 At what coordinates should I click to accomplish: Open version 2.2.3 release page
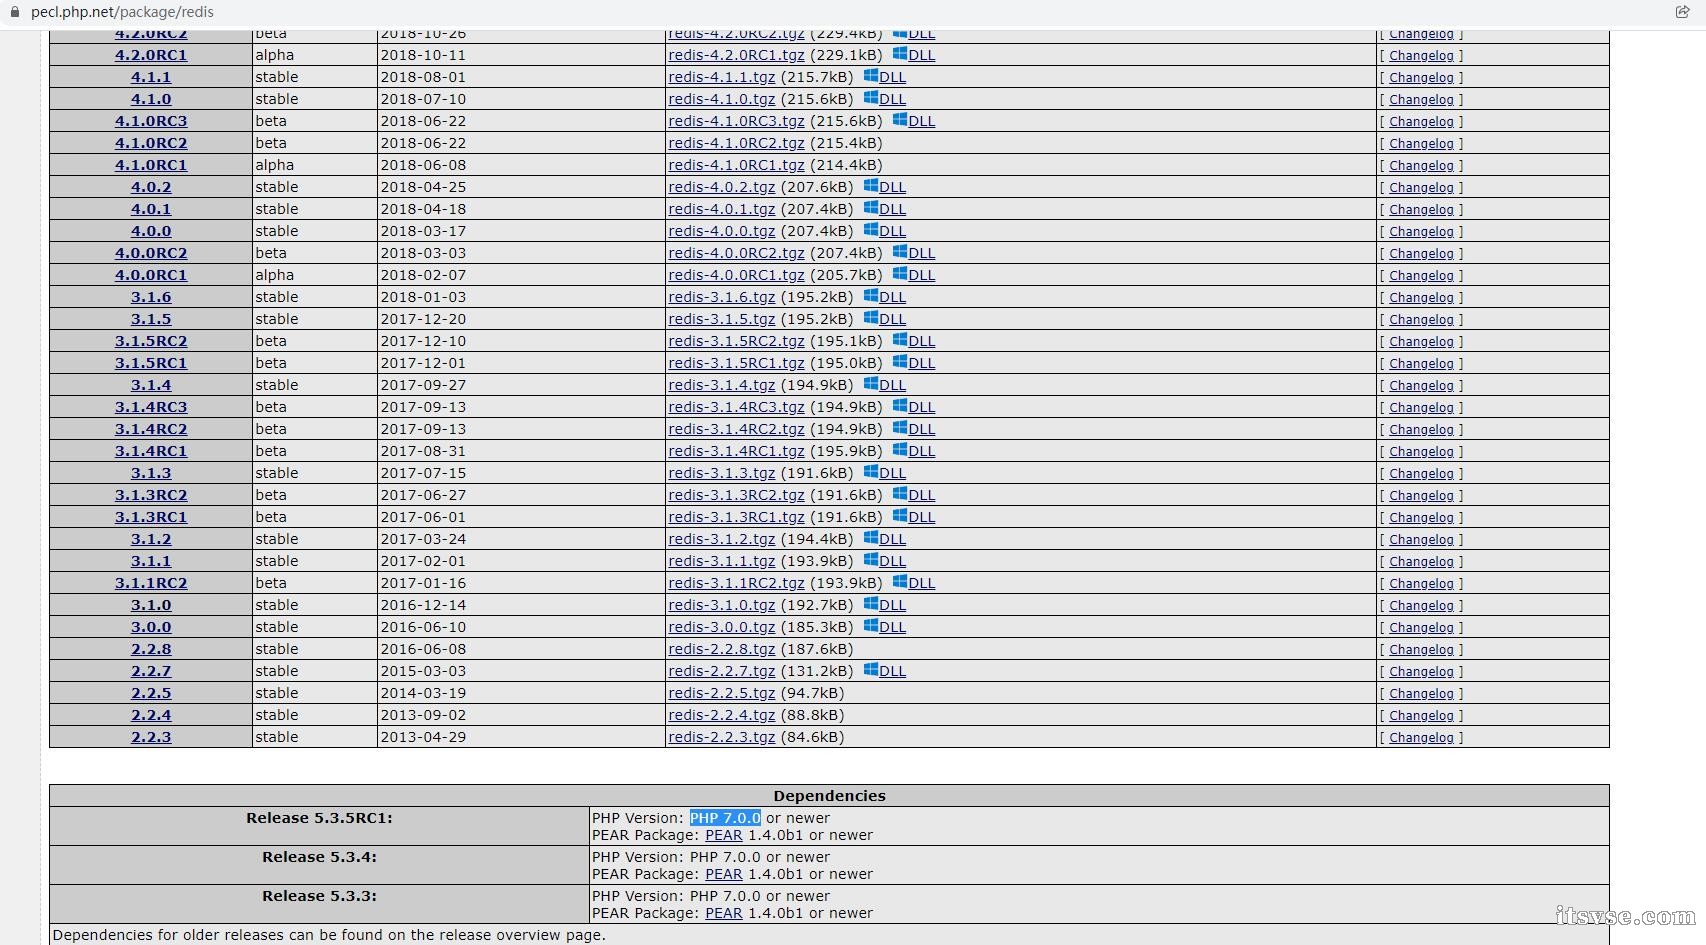click(151, 737)
